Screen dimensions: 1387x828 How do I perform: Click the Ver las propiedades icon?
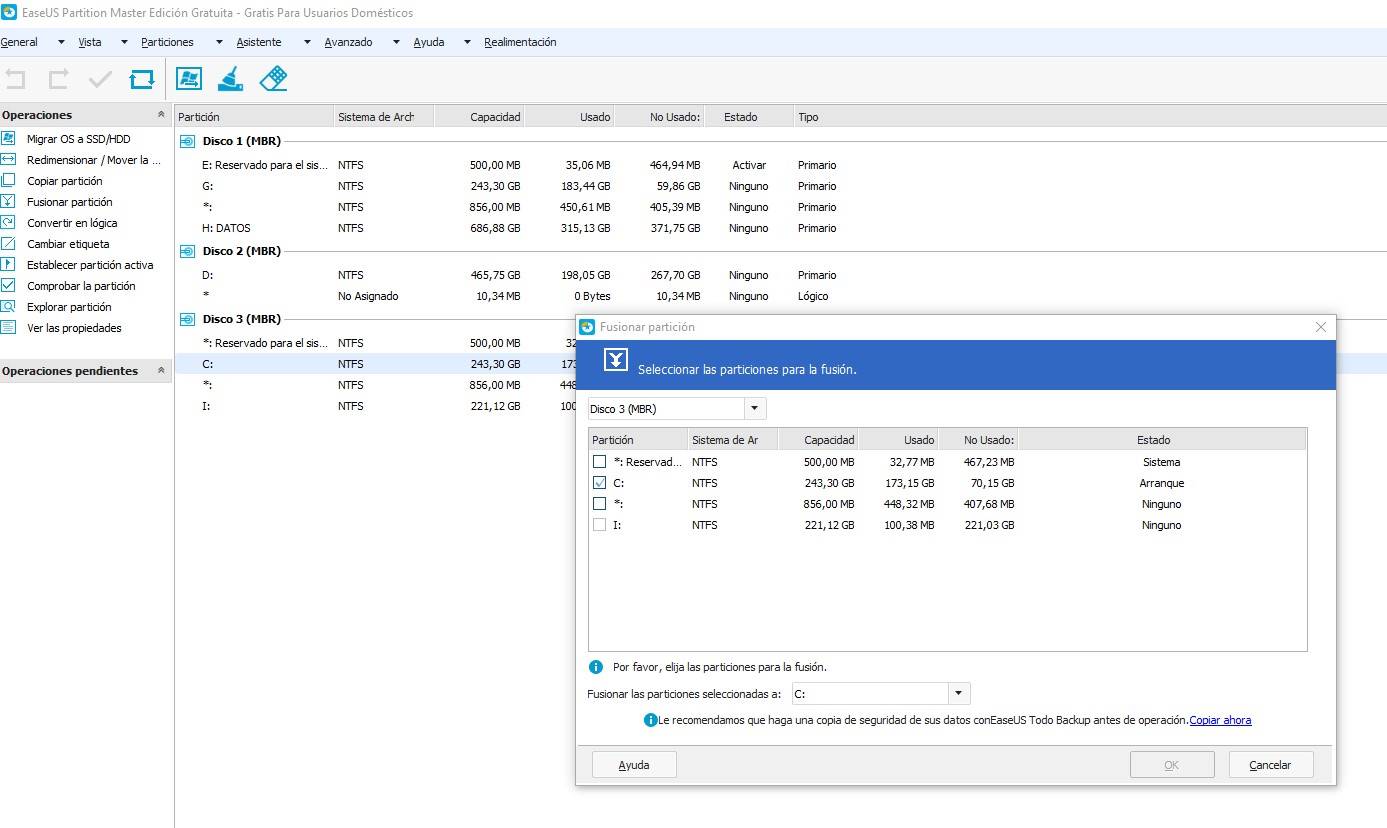8,328
